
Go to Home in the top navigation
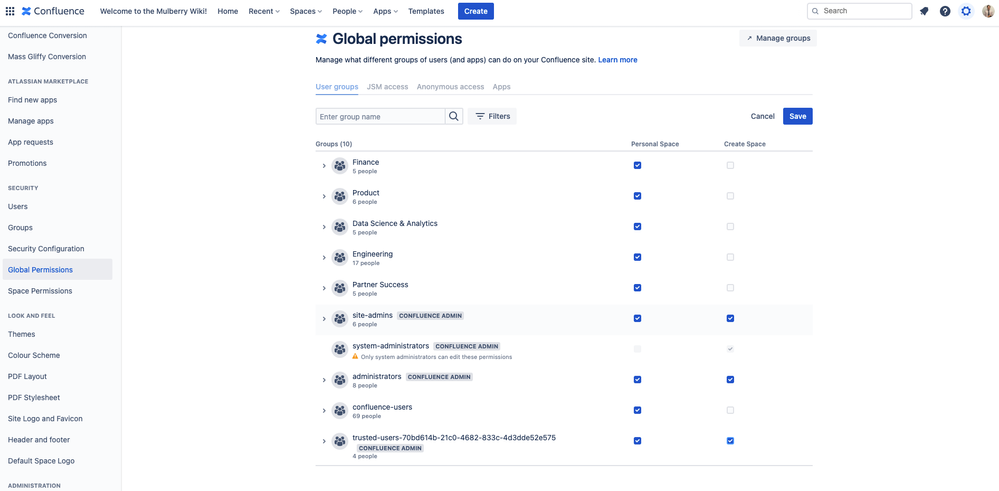pos(227,11)
